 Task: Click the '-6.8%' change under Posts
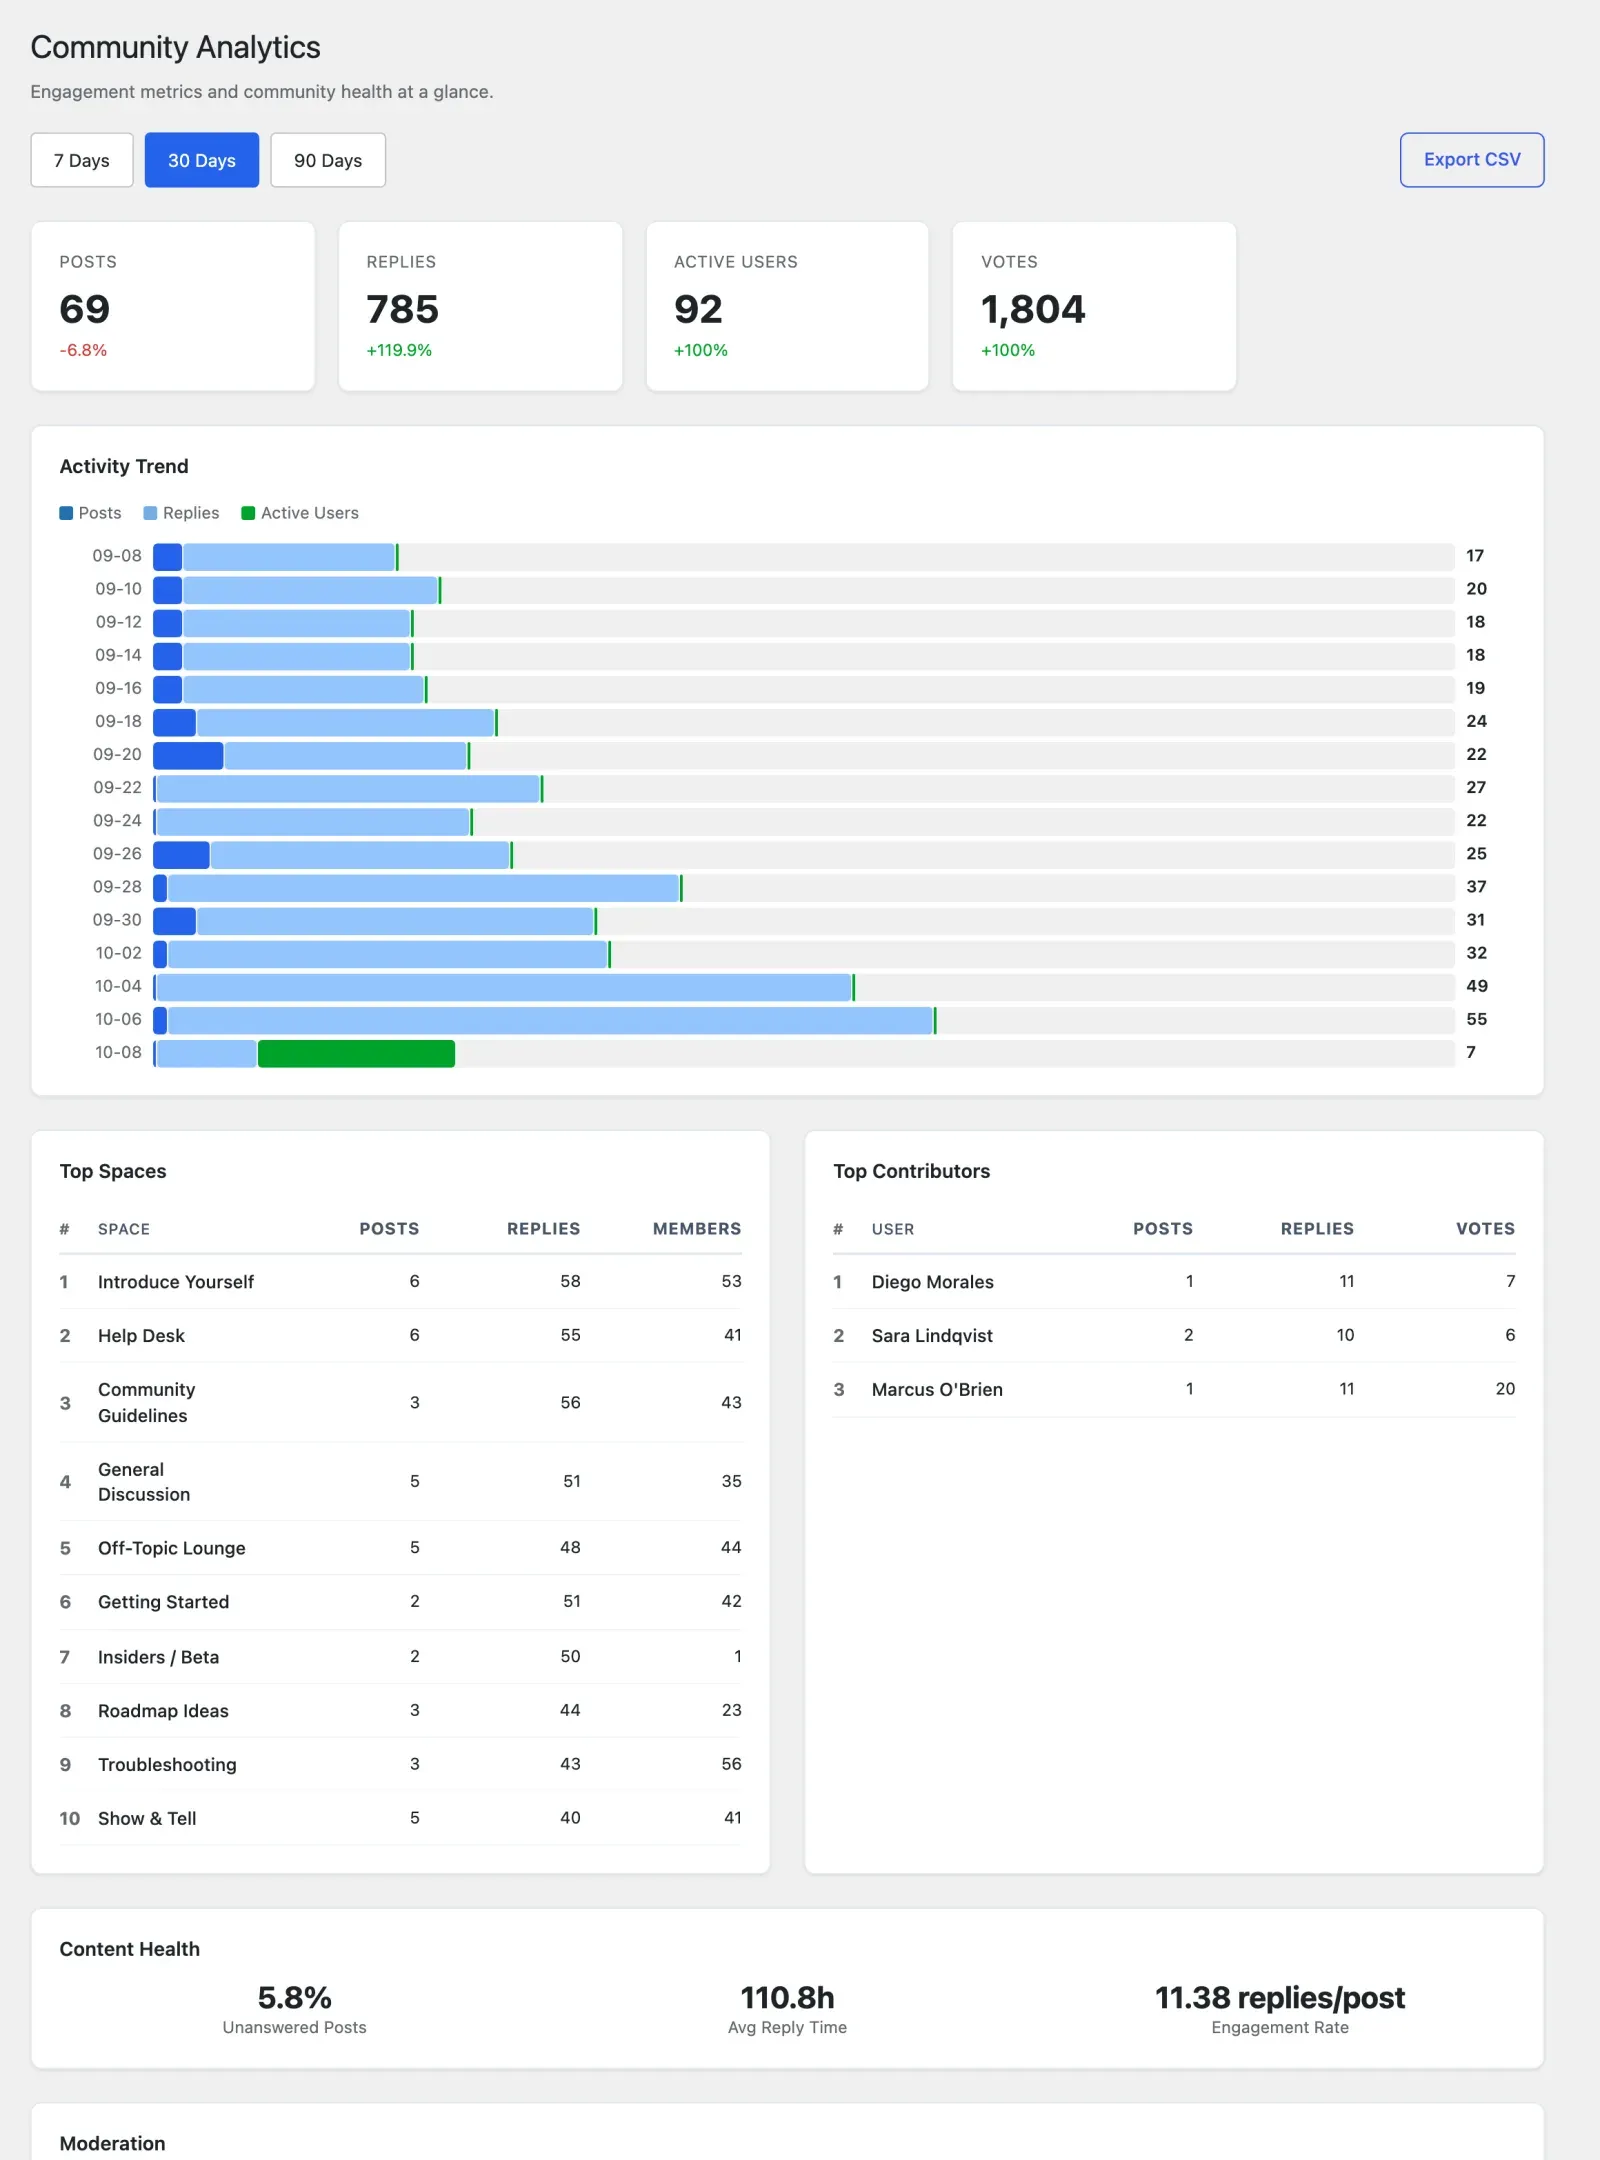[83, 351]
